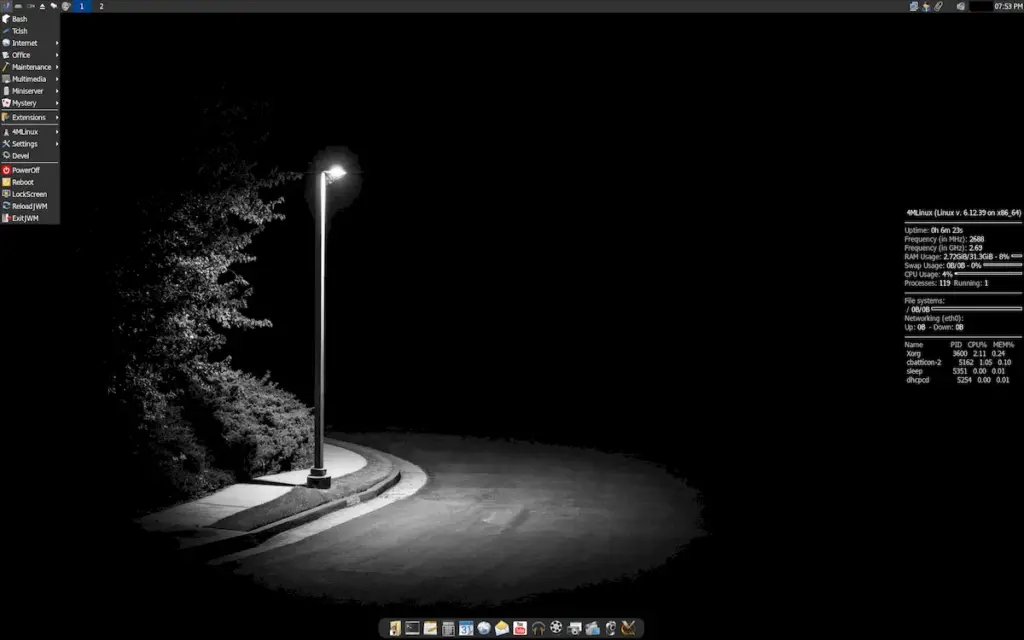Click the Xorg process row
The image size is (1024, 640).
click(x=957, y=353)
